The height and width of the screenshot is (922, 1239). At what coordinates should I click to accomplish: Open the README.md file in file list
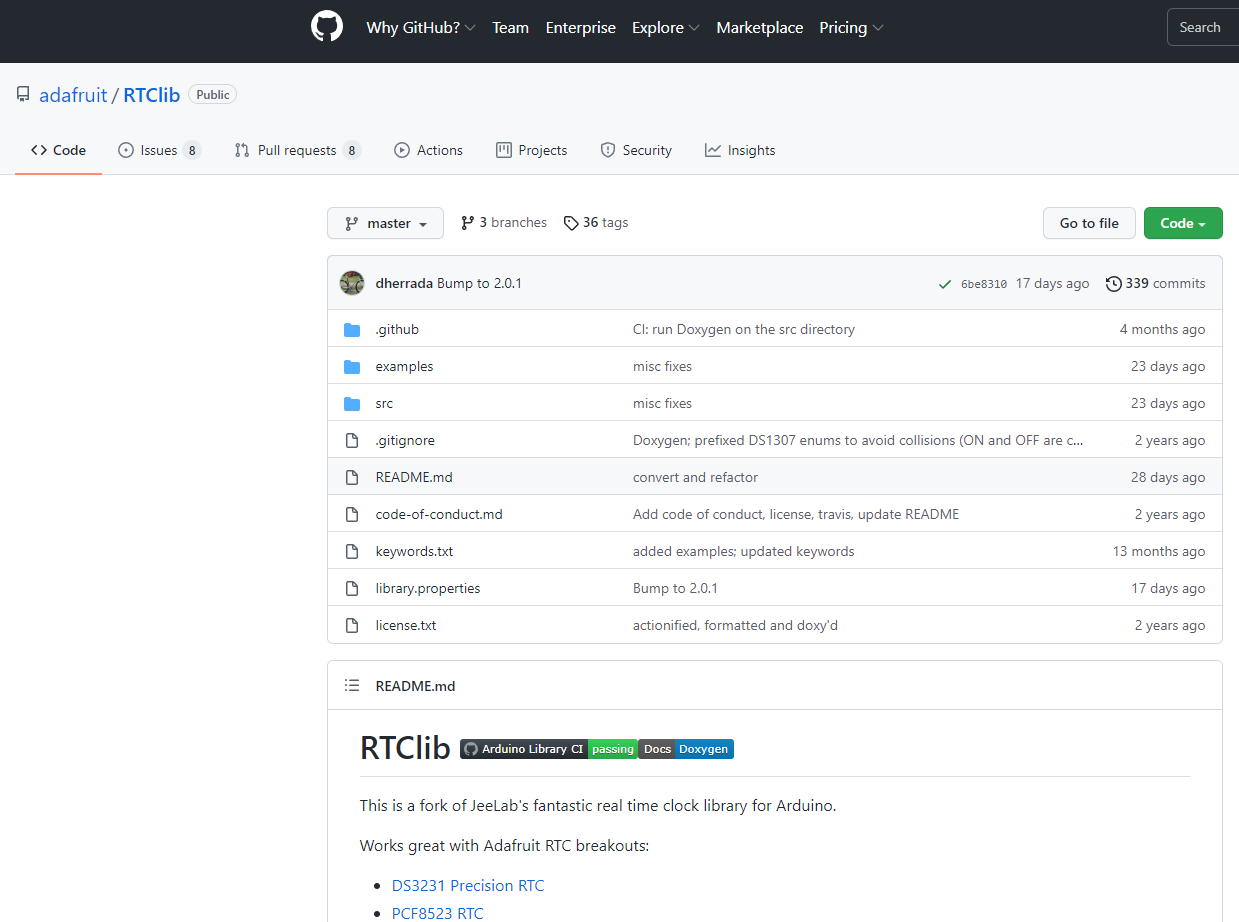tap(414, 478)
